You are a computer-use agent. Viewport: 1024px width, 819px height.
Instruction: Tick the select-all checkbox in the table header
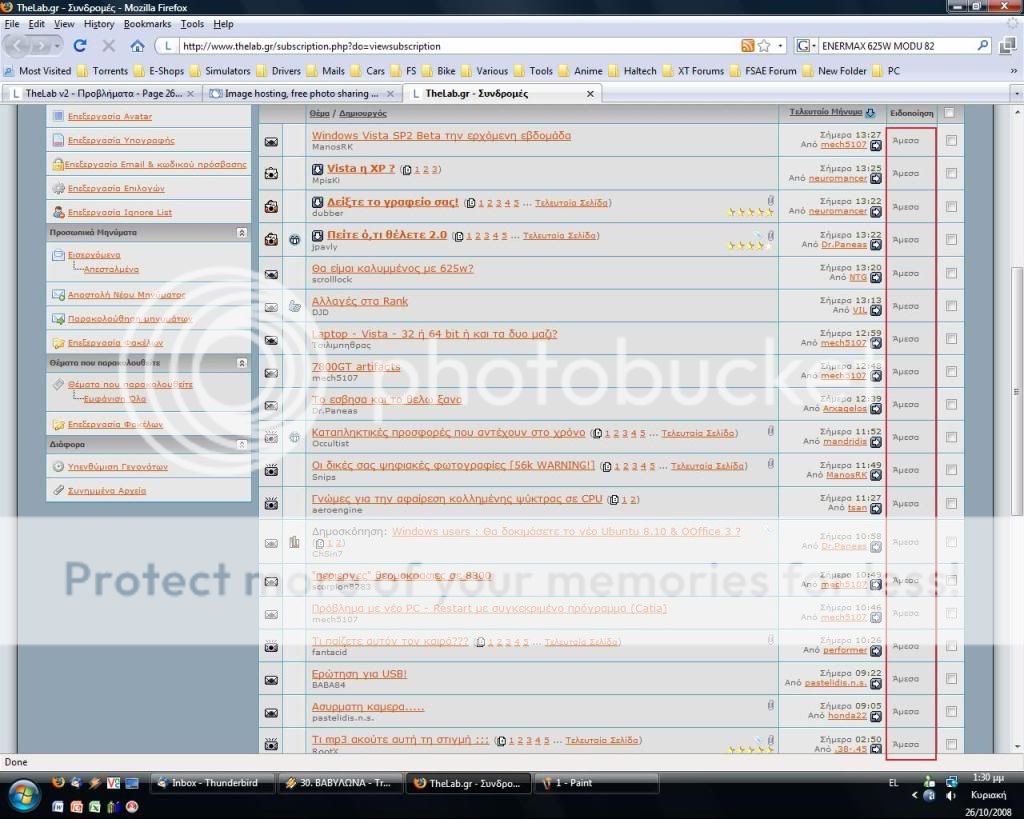pyautogui.click(x=949, y=113)
